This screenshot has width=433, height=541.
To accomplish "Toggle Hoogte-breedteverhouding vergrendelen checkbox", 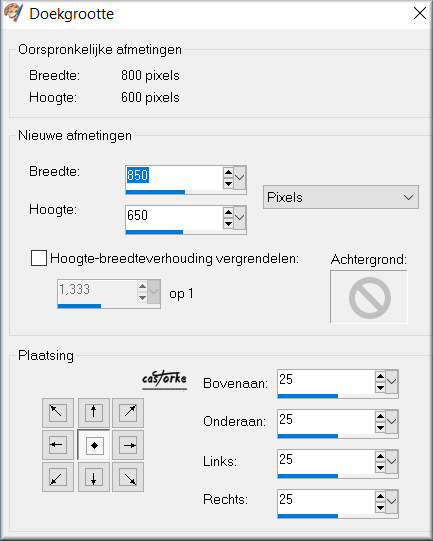I will (39, 258).
